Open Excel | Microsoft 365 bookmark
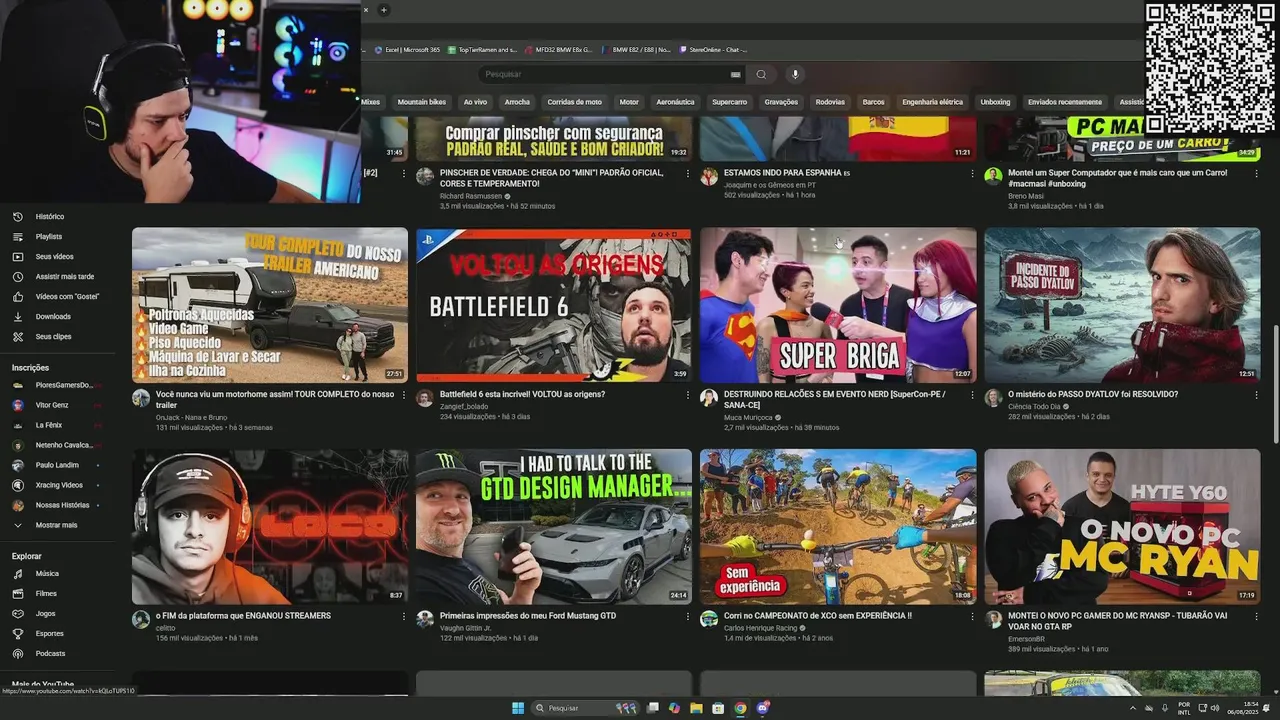Viewport: 1280px width, 720px height. point(407,49)
